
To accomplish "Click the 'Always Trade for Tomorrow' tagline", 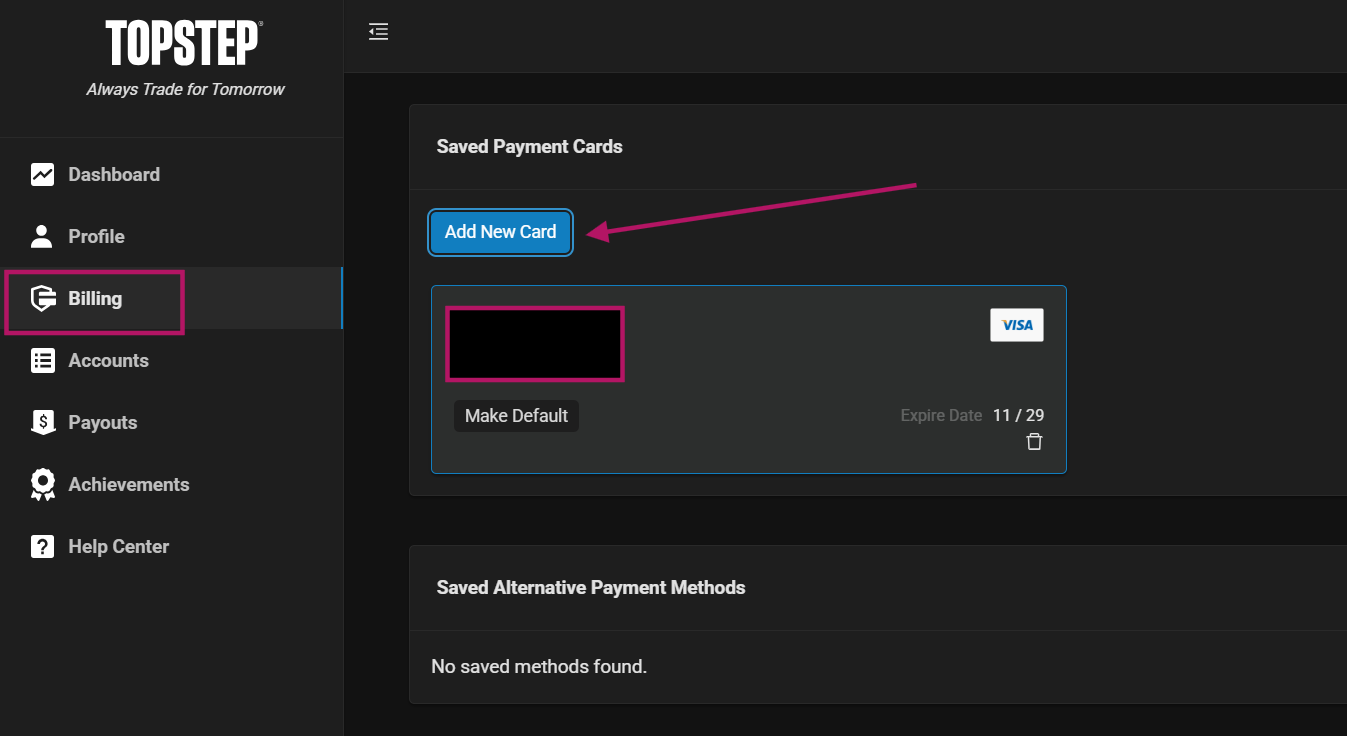I will point(185,90).
